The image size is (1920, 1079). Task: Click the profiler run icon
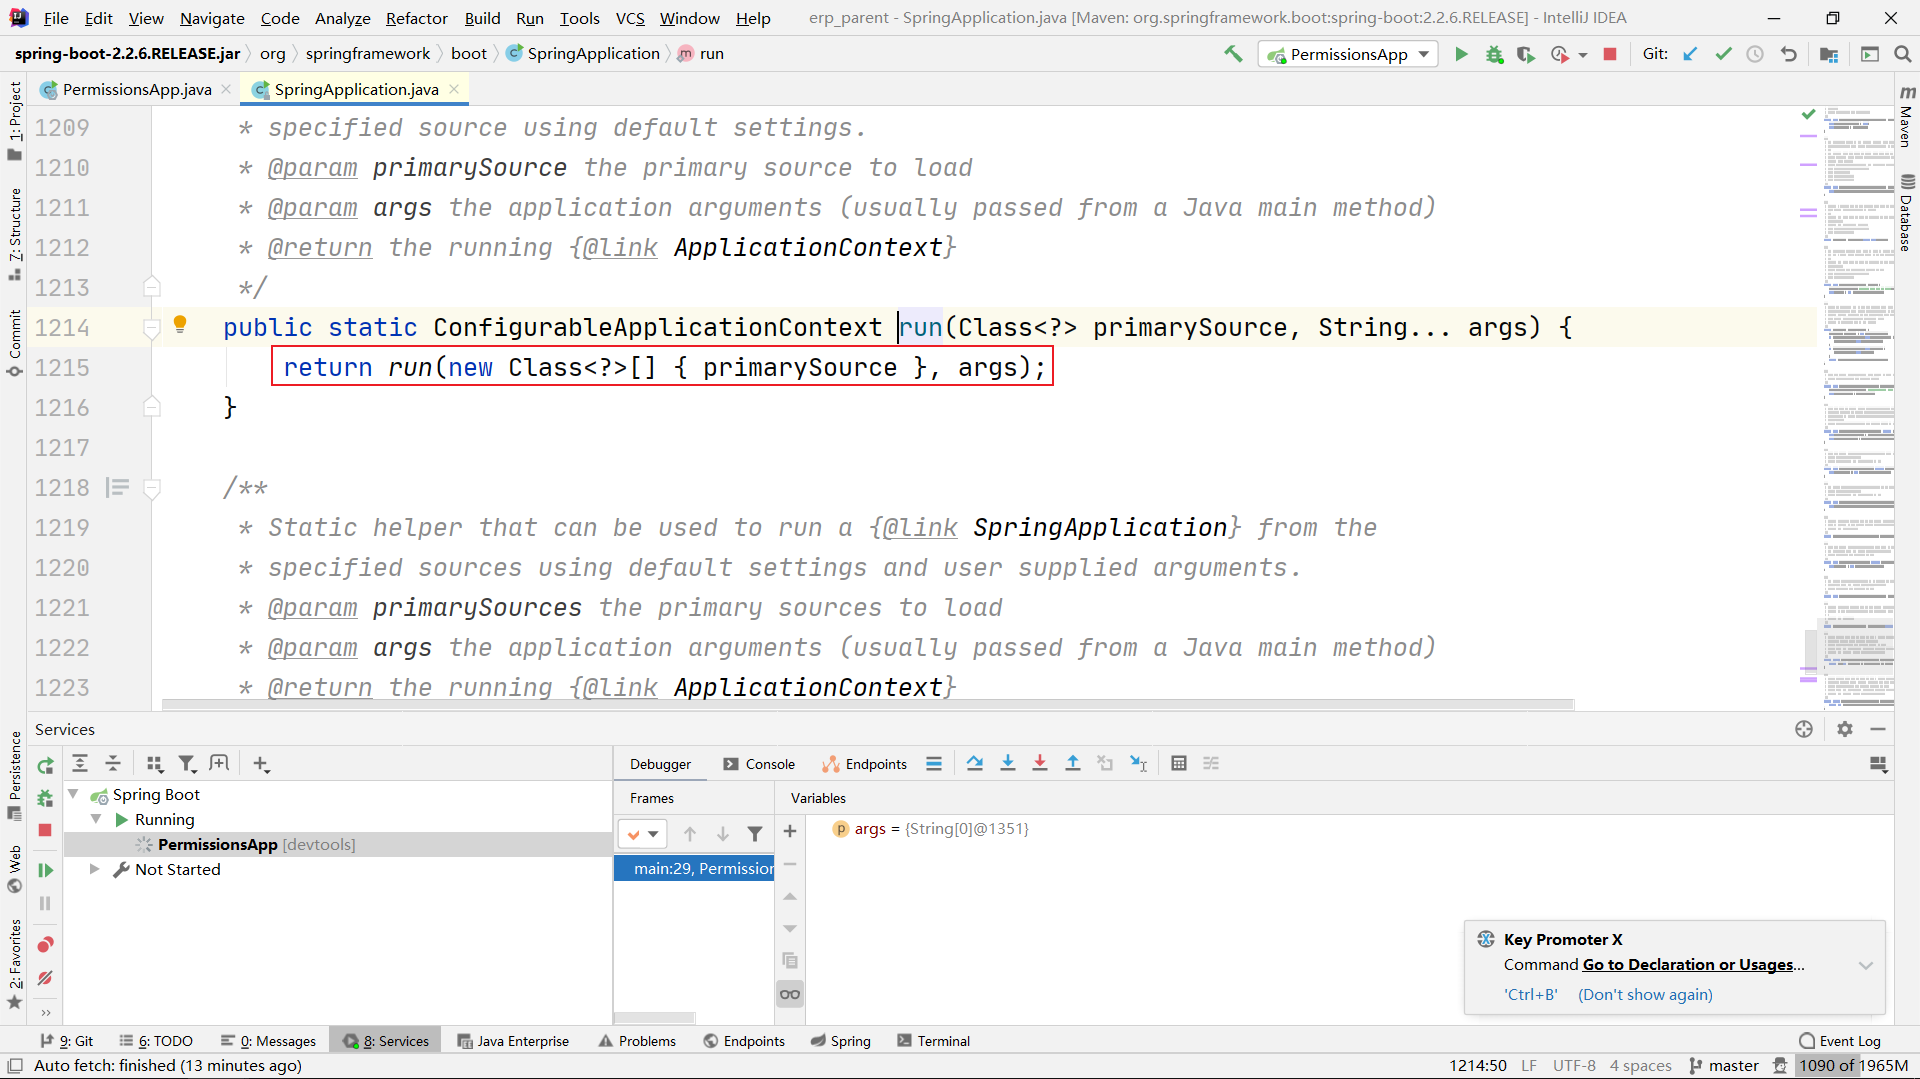click(x=1559, y=54)
